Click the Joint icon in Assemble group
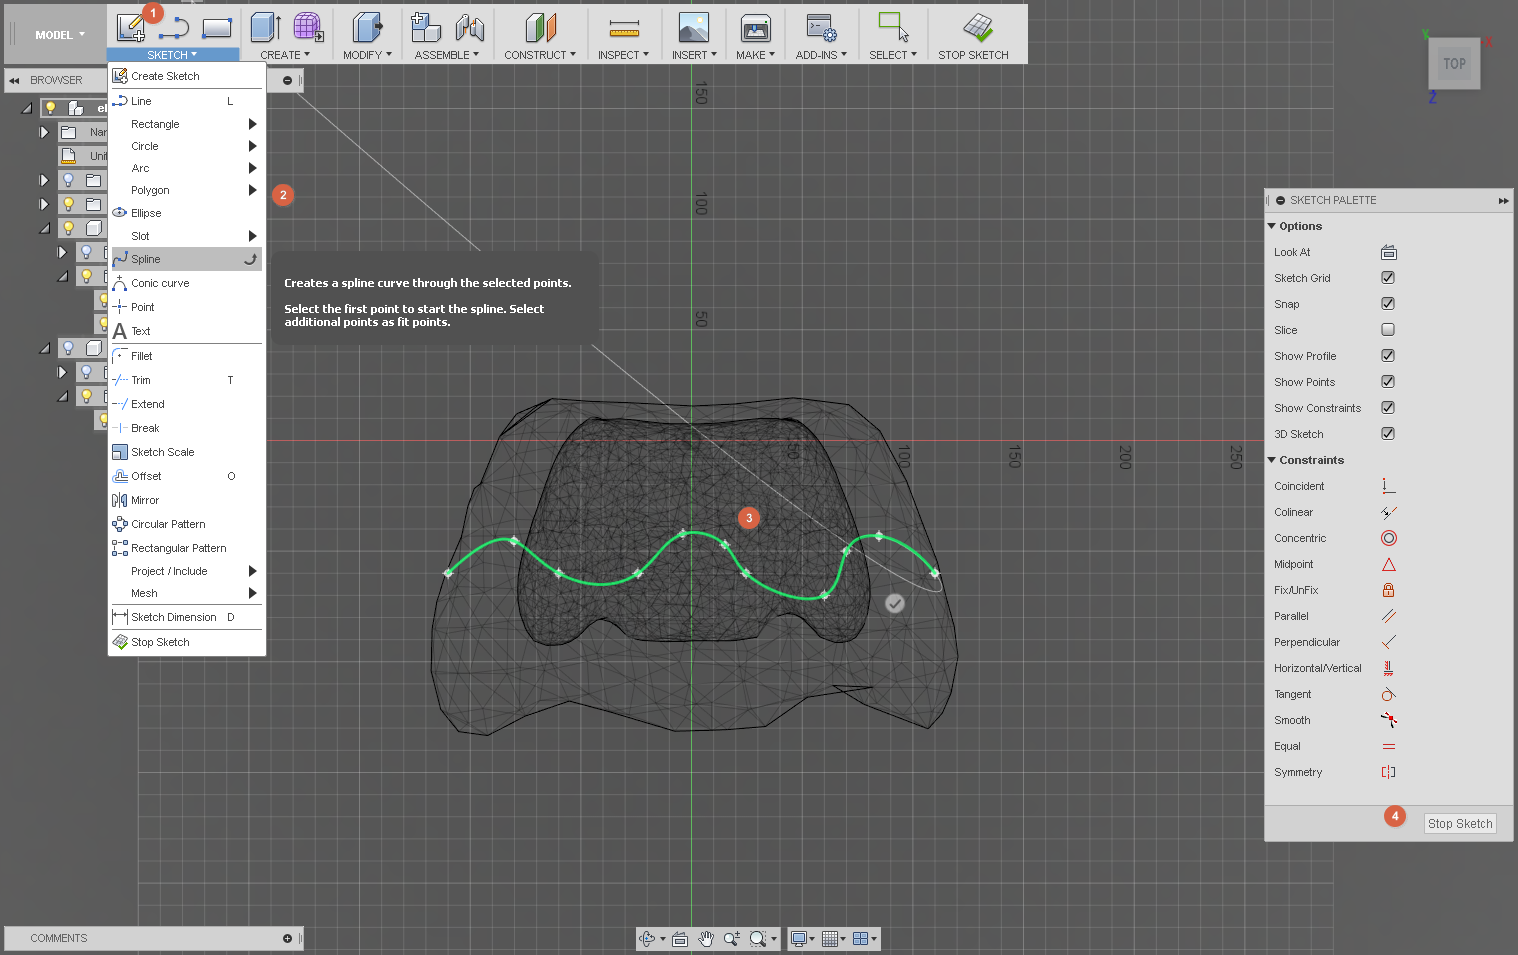 click(x=470, y=27)
